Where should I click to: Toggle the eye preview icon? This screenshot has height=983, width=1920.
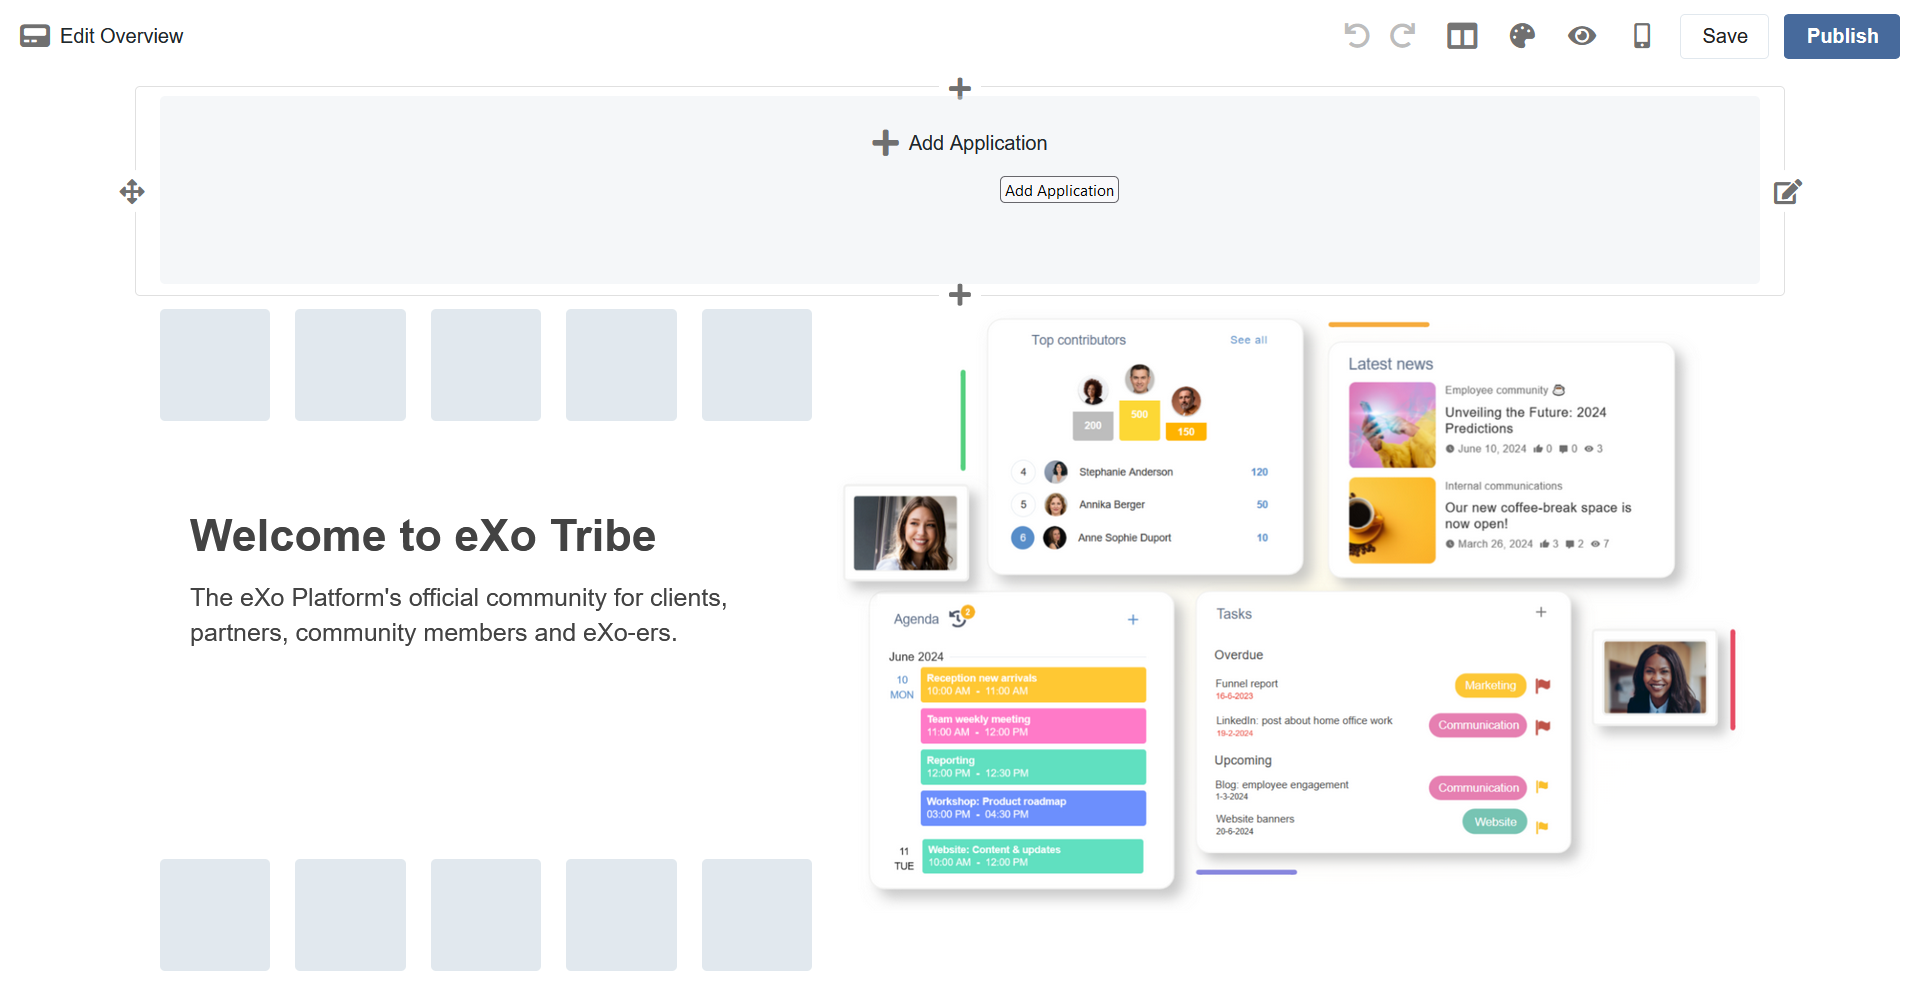[x=1582, y=36]
